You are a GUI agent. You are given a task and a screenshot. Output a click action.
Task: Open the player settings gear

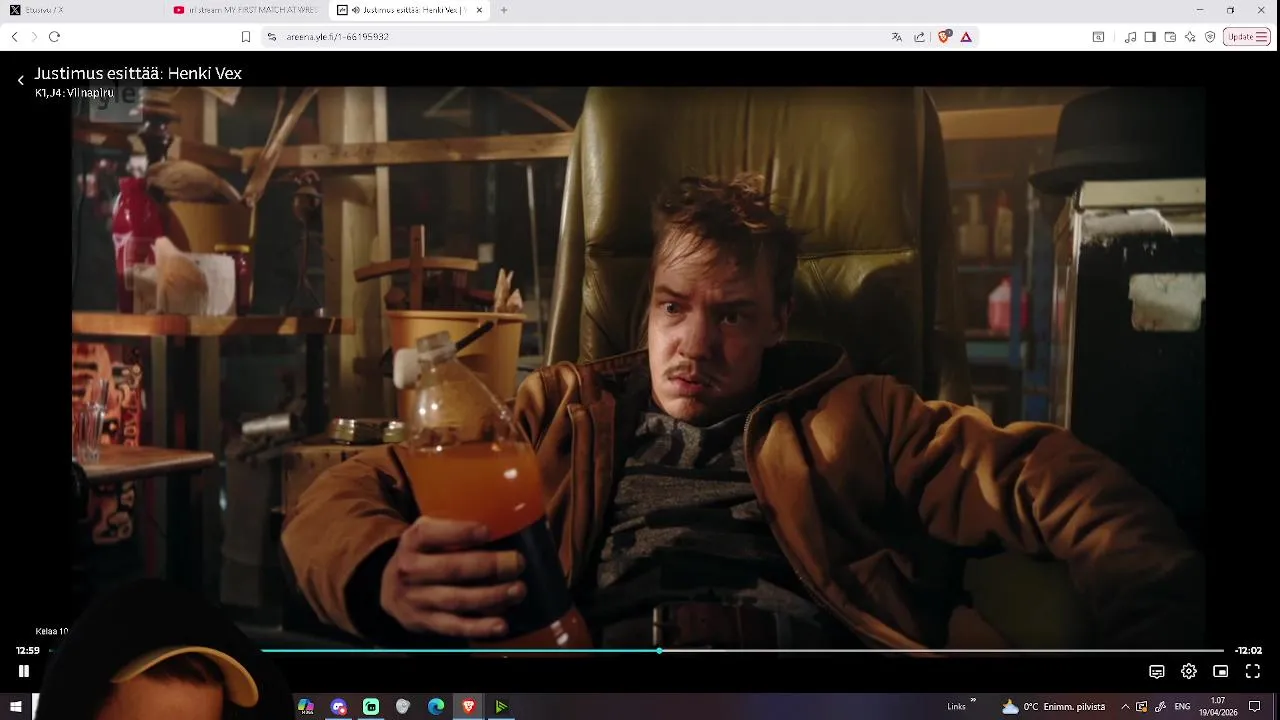1188,672
